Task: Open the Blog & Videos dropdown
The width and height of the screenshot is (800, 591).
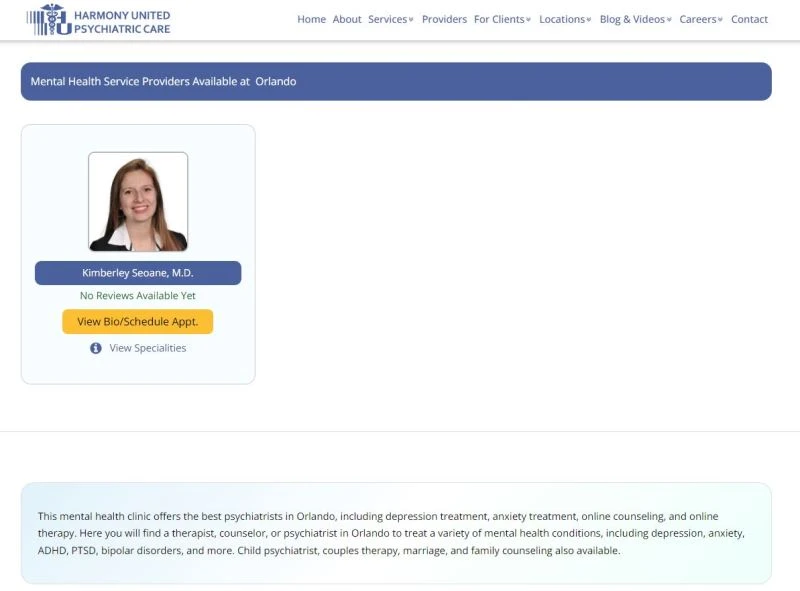Action: (635, 19)
